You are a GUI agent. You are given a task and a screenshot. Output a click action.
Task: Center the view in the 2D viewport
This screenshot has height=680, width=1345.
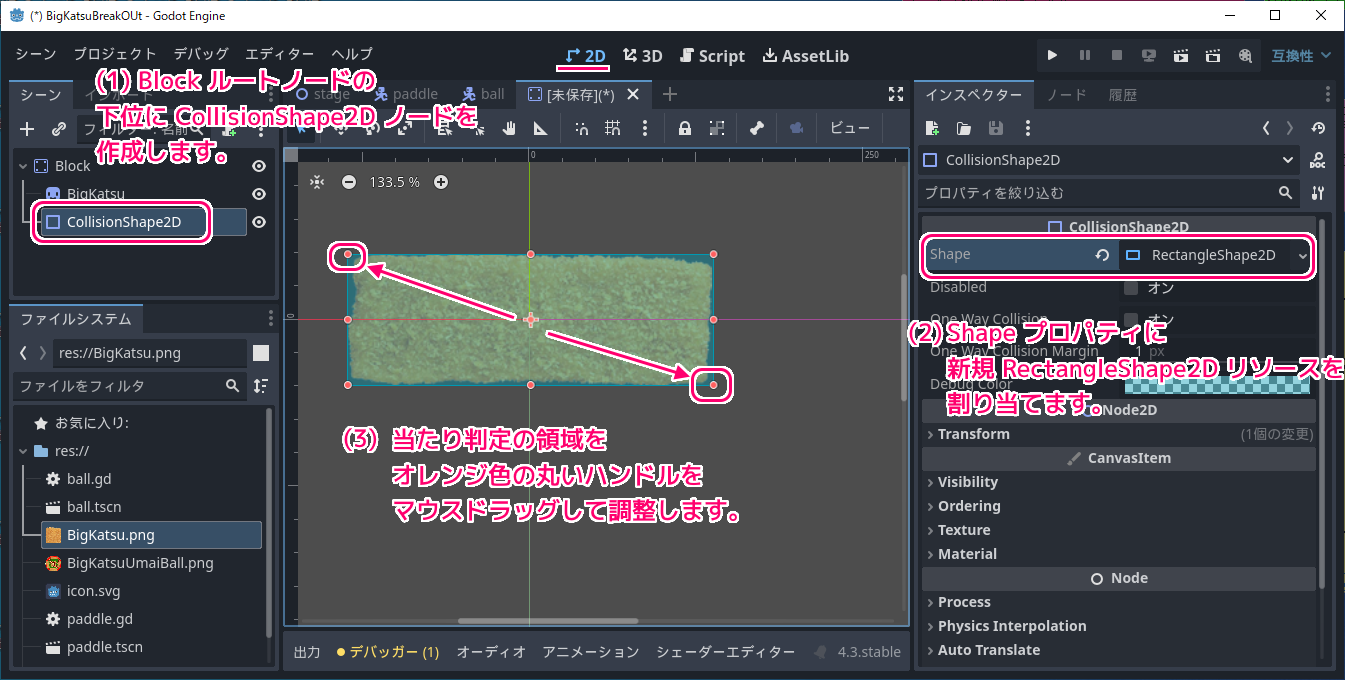click(317, 182)
